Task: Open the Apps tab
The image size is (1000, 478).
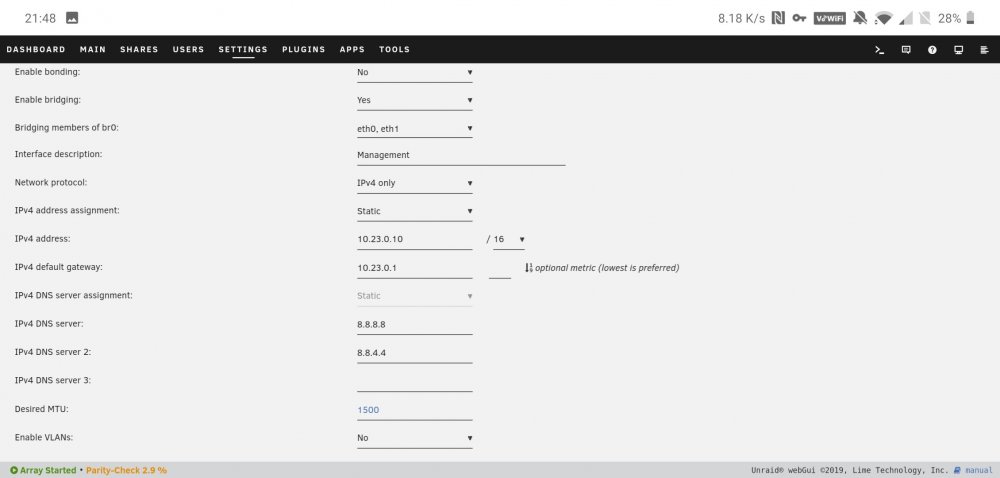Action: [352, 50]
